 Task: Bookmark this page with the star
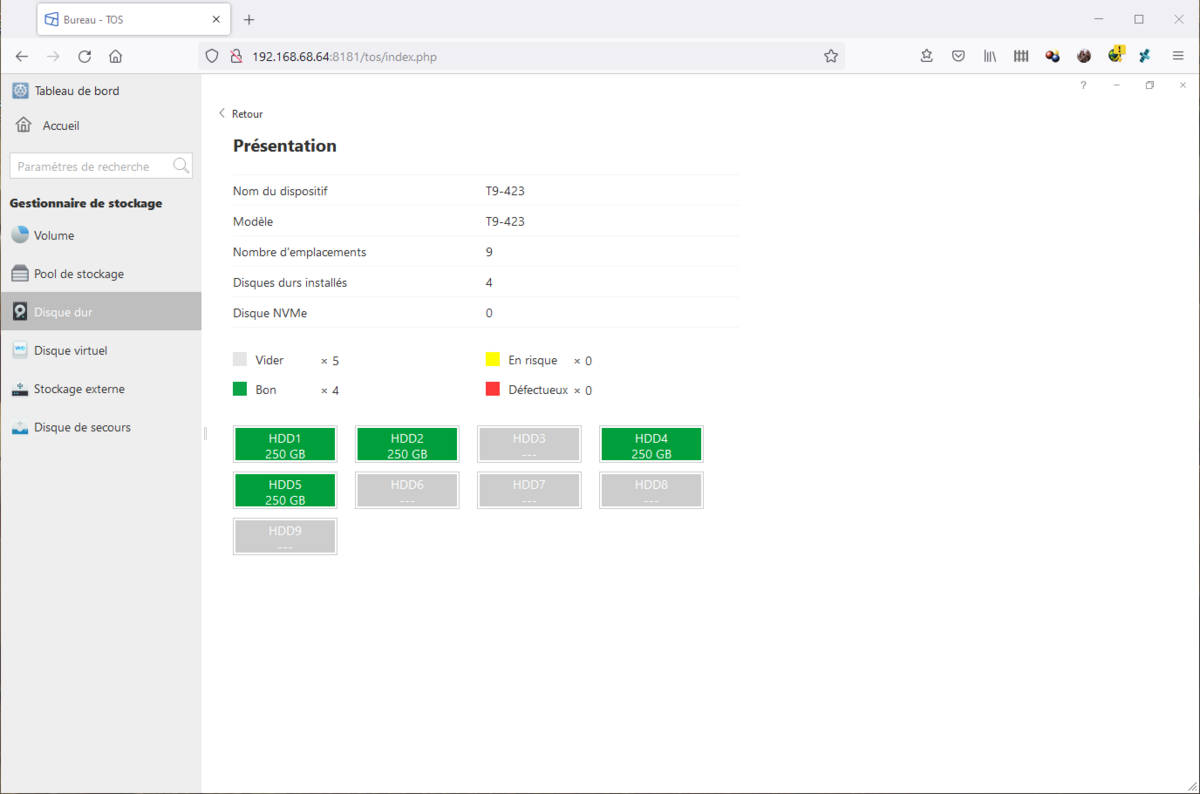pos(831,57)
